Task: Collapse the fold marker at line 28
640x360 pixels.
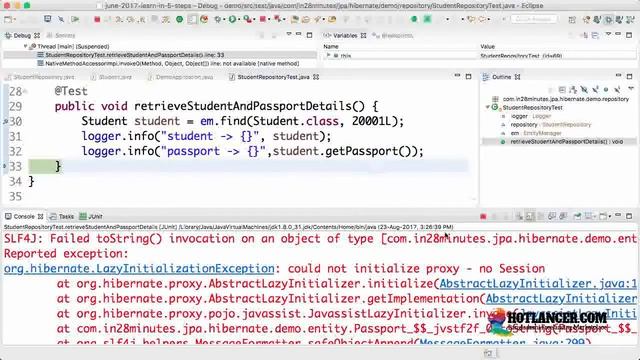Action: [25, 91]
